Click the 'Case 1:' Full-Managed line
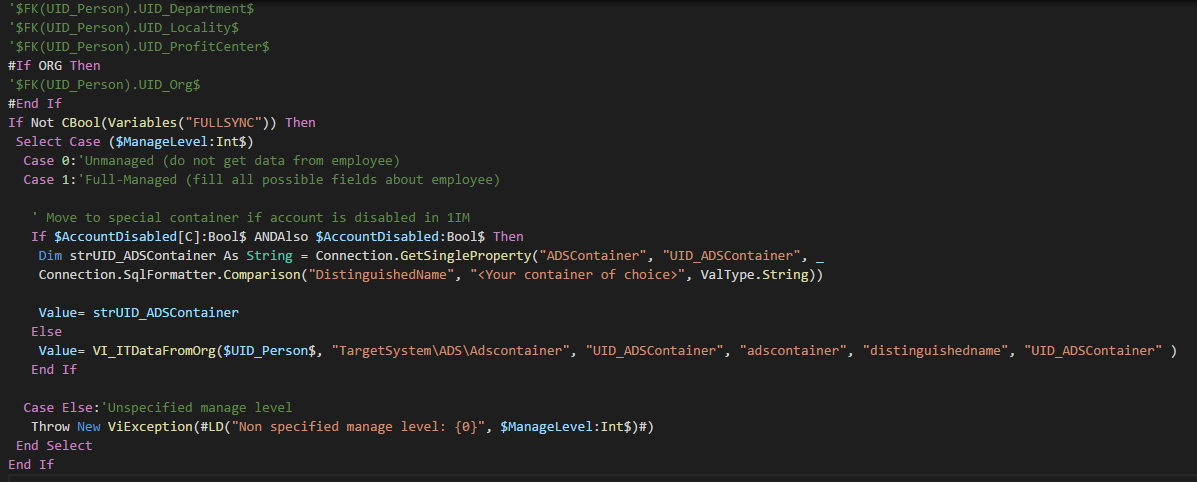The image size is (1197, 482). pos(261,180)
